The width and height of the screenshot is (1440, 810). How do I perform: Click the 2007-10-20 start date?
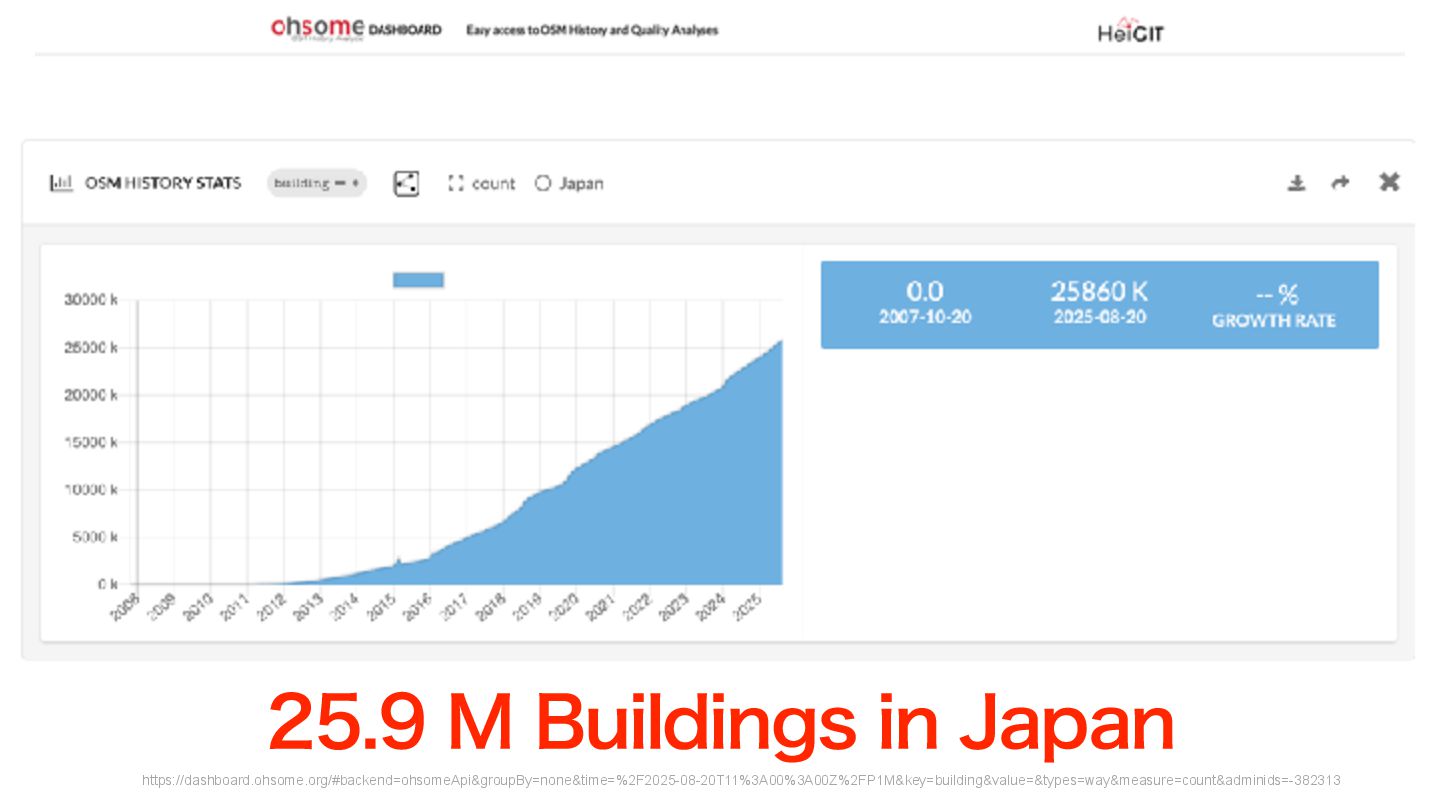tap(925, 317)
